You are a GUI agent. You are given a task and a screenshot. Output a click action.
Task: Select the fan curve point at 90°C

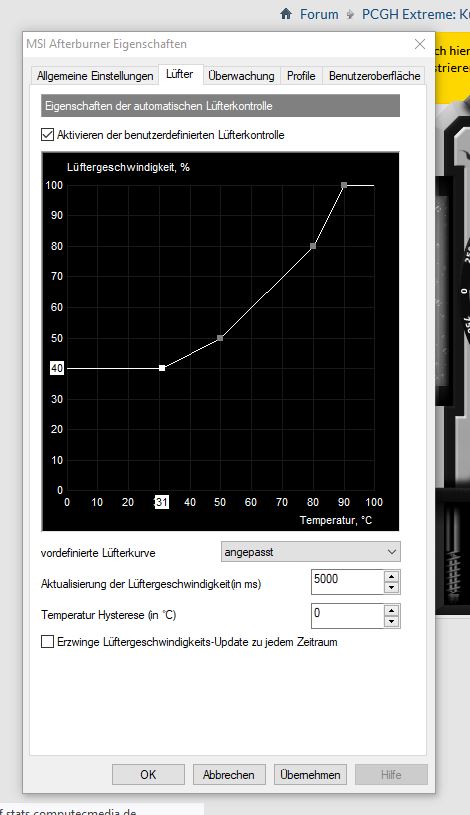pos(344,185)
